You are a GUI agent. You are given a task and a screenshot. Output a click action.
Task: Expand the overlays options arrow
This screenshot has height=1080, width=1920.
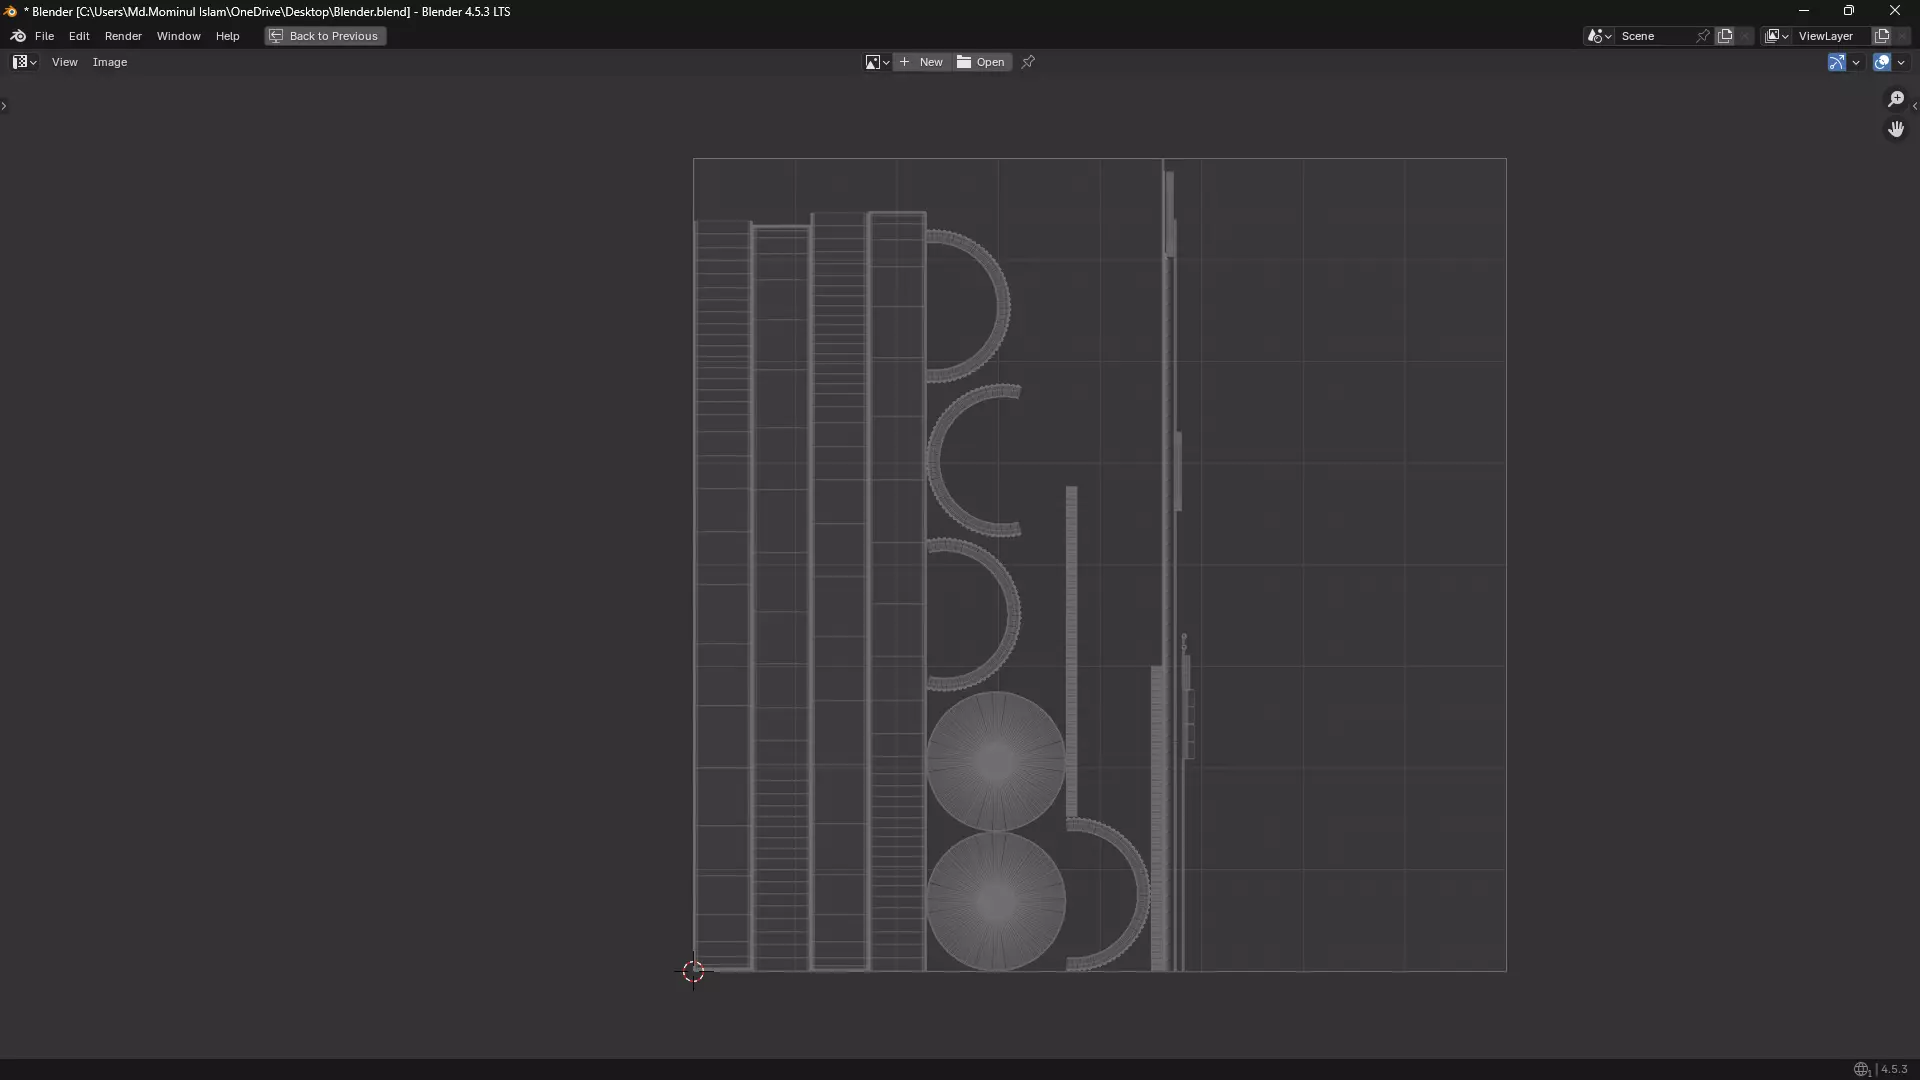pyautogui.click(x=1901, y=62)
